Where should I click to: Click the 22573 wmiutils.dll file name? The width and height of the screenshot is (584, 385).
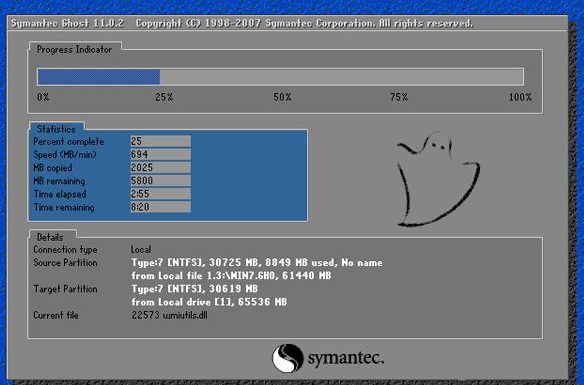coord(169,315)
